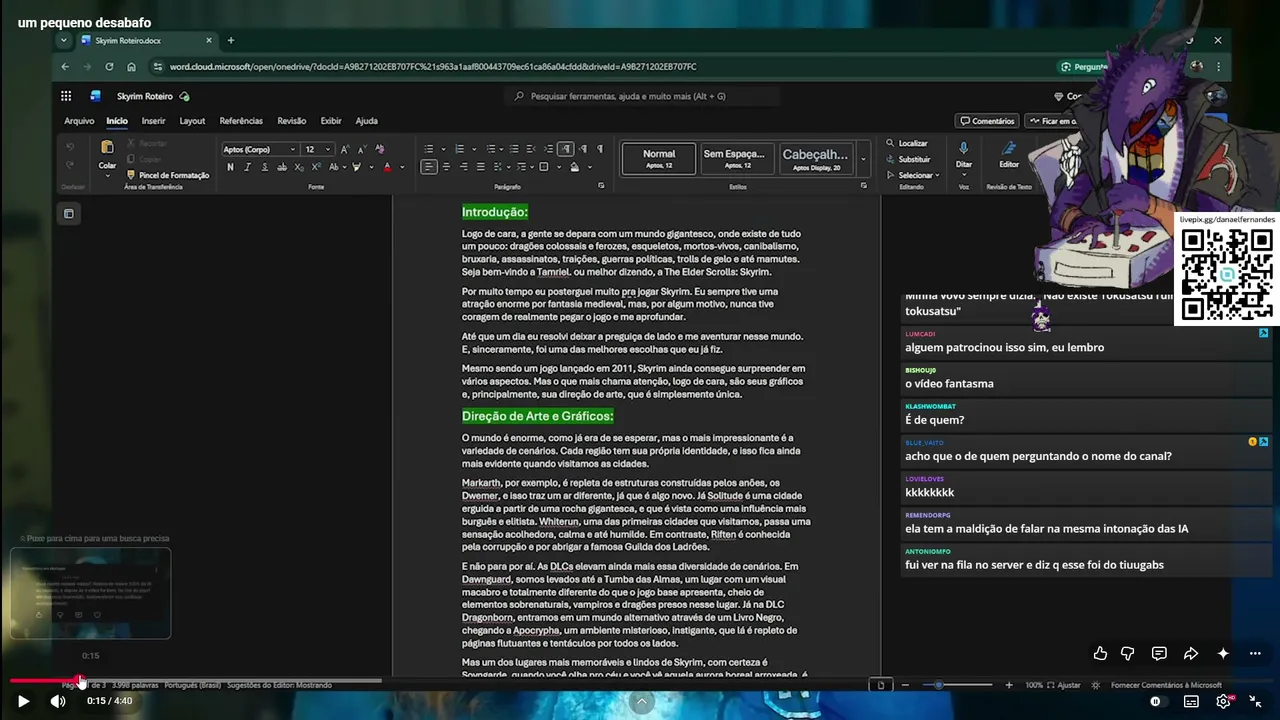Mute the video volume
Screen dimensions: 1280x720
58,701
